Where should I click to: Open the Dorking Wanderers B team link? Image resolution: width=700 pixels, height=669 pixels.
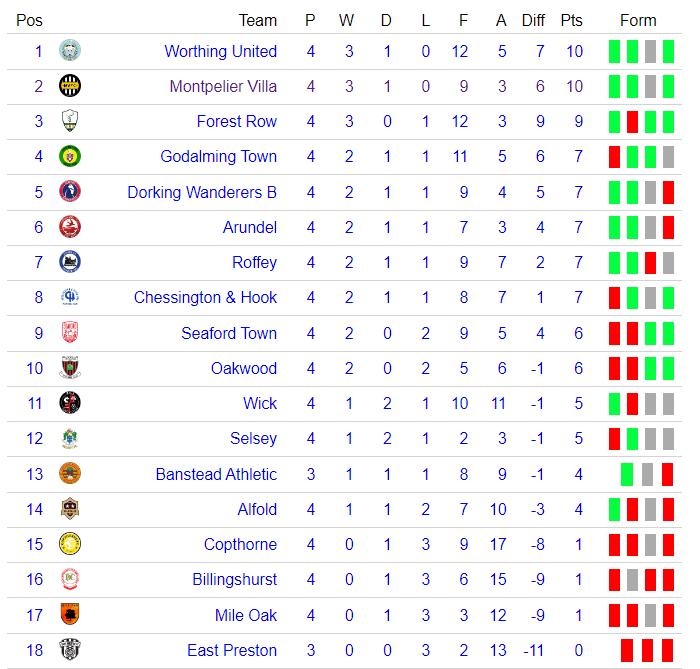point(202,192)
